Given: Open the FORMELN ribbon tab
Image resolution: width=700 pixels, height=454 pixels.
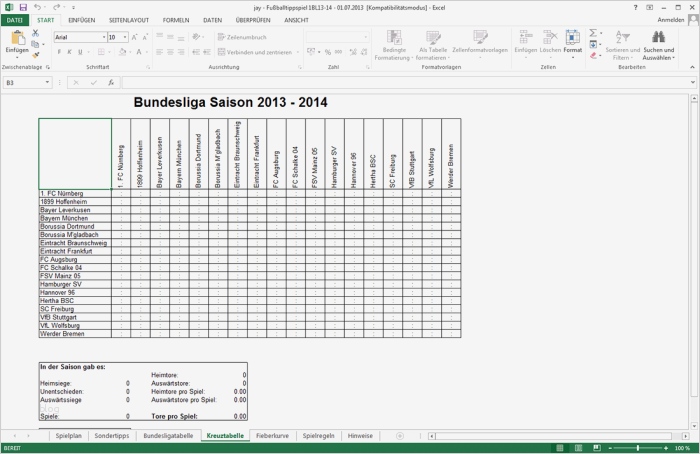Looking at the screenshot, I should tap(176, 20).
